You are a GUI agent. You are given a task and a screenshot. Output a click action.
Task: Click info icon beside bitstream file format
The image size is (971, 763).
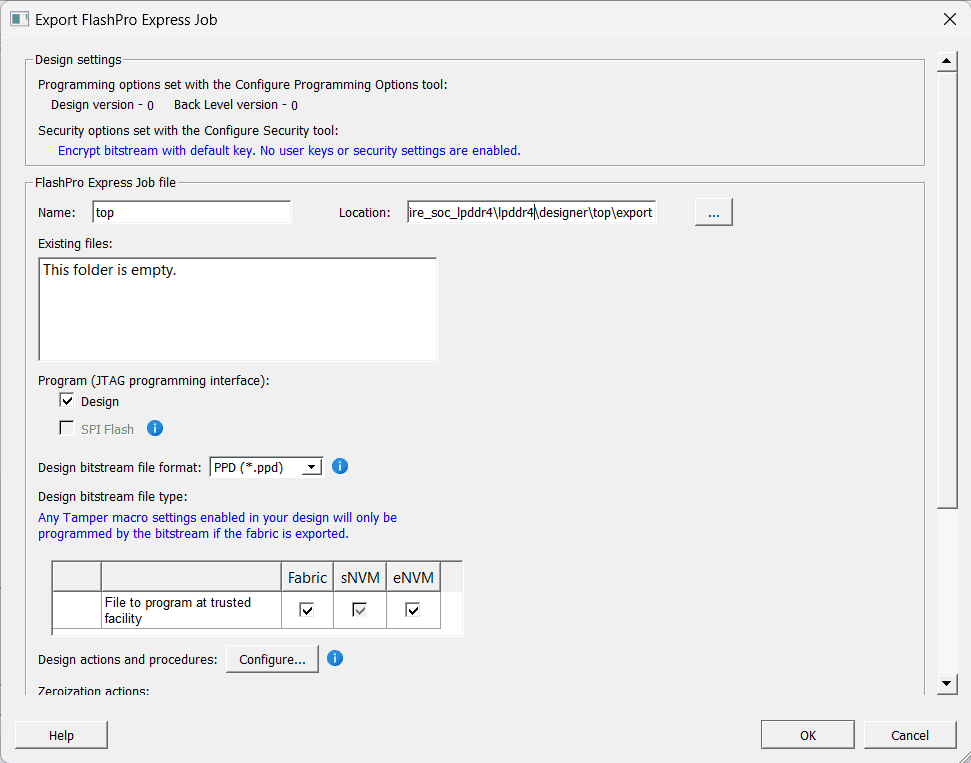pyautogui.click(x=339, y=466)
